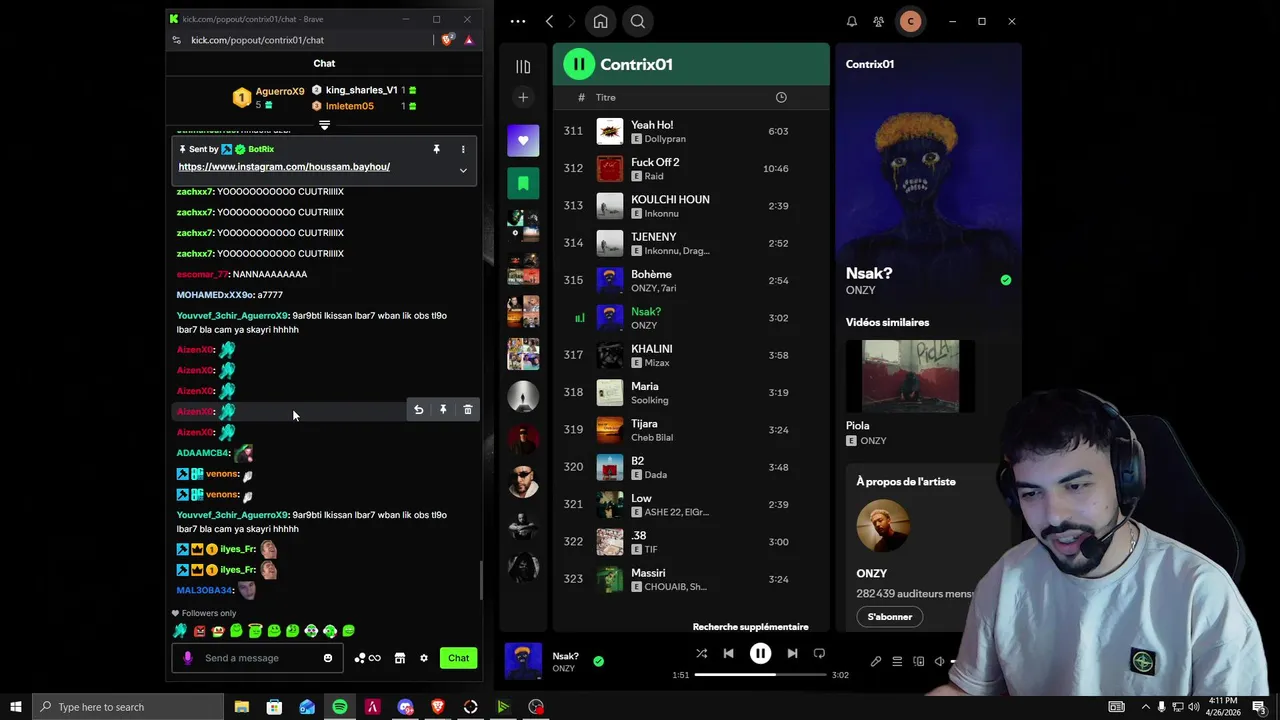Open the play queue icon
The height and width of the screenshot is (720, 1280).
897,661
